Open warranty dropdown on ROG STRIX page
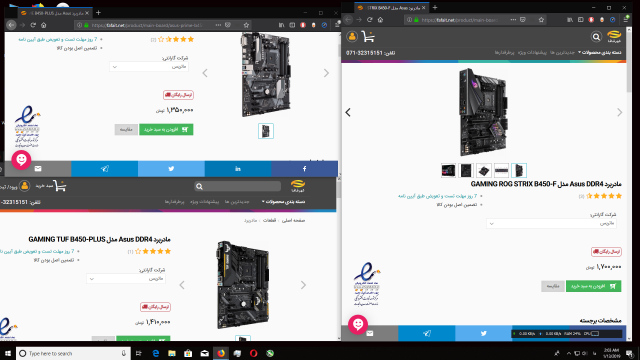Screen dimensions: 640x360 pyautogui.click(x=551, y=224)
